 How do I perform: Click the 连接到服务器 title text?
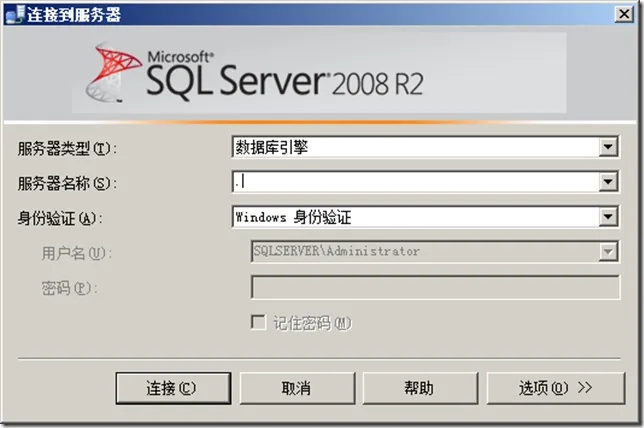[x=74, y=15]
